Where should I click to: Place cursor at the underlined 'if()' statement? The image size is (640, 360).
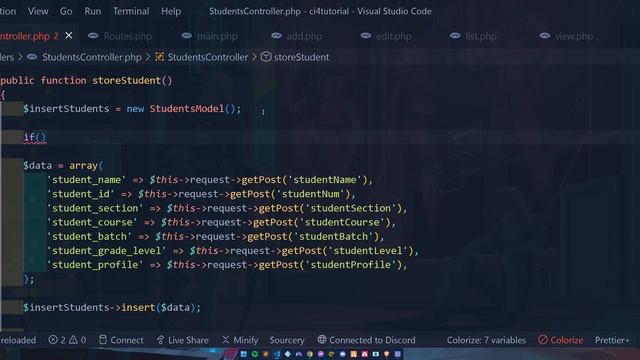35,137
